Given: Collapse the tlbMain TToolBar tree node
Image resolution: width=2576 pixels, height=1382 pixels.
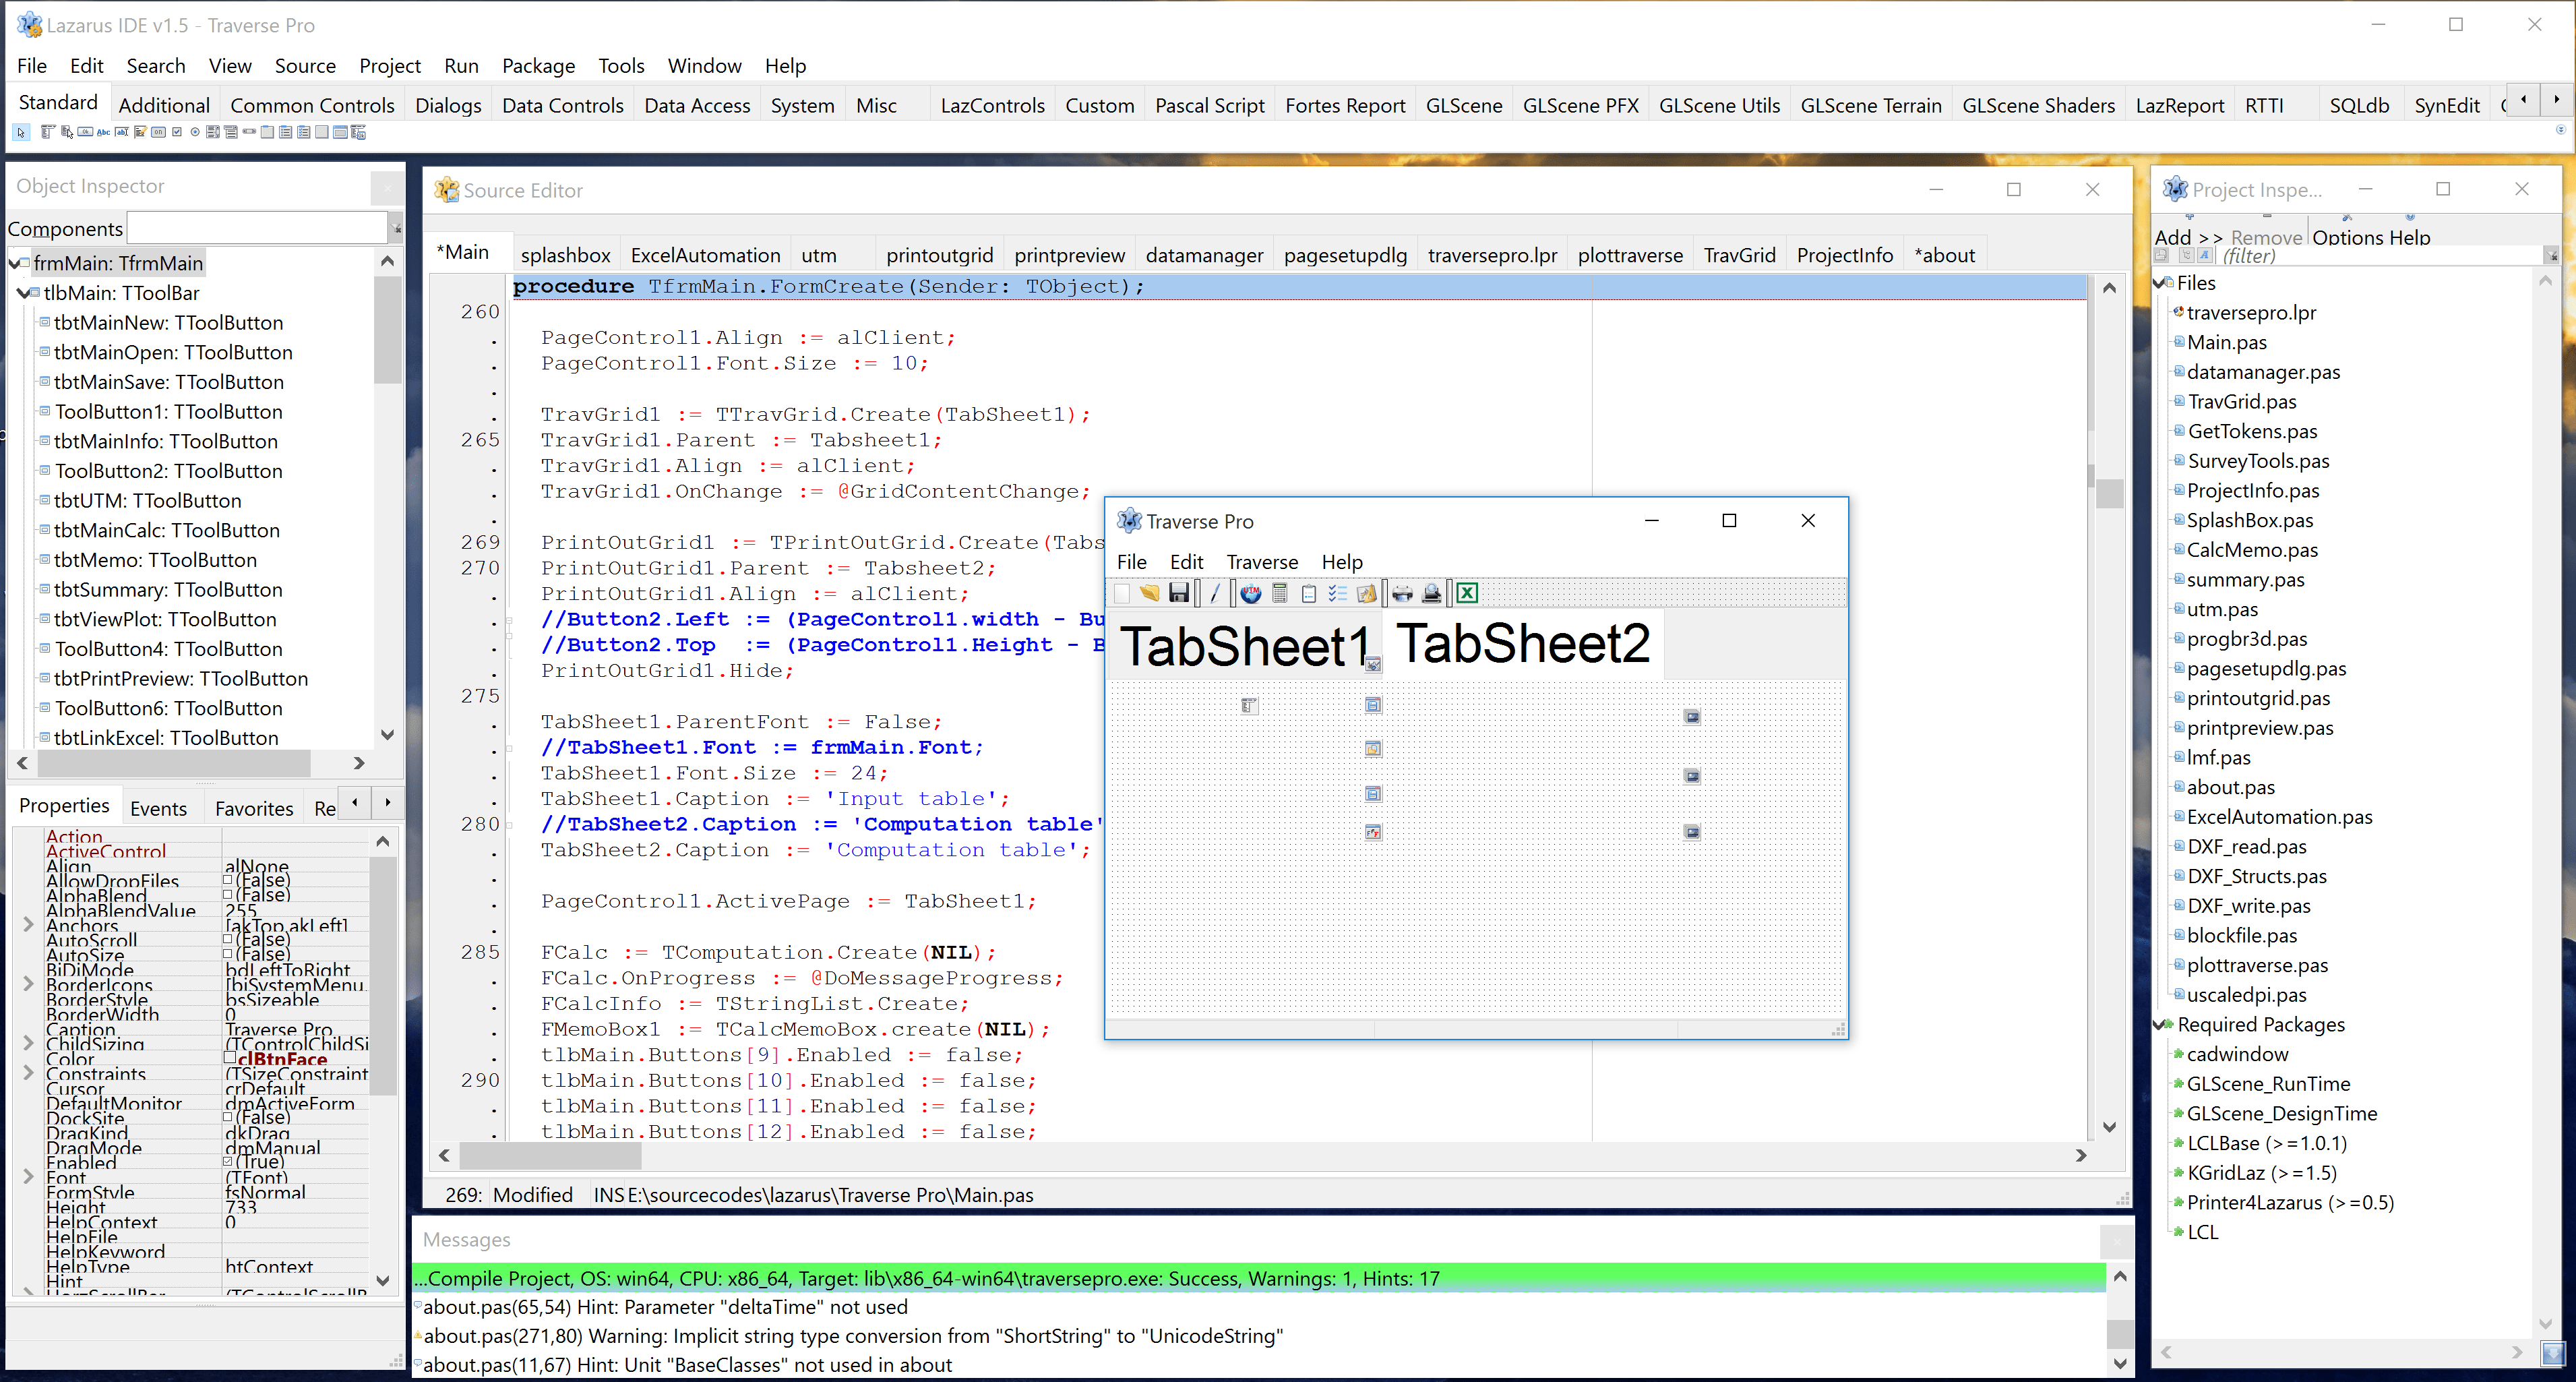Looking at the screenshot, I should tap(23, 293).
